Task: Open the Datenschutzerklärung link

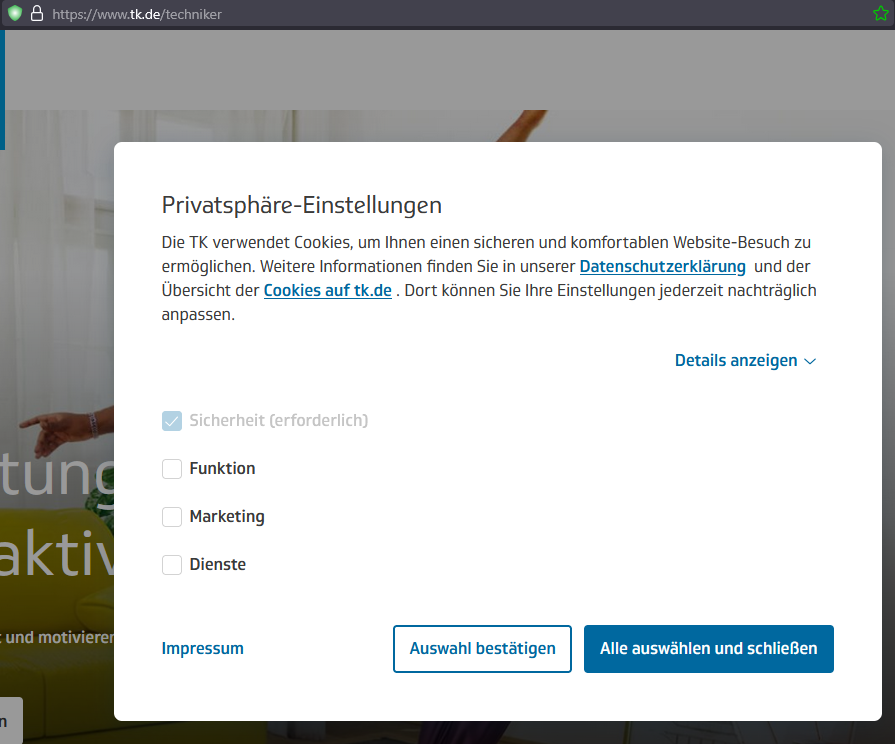Action: click(x=662, y=267)
